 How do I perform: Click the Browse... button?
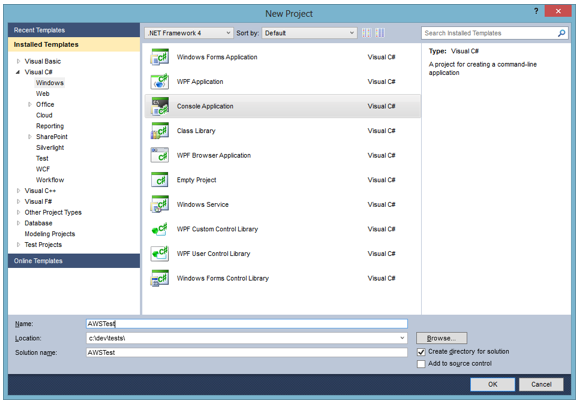click(x=442, y=338)
